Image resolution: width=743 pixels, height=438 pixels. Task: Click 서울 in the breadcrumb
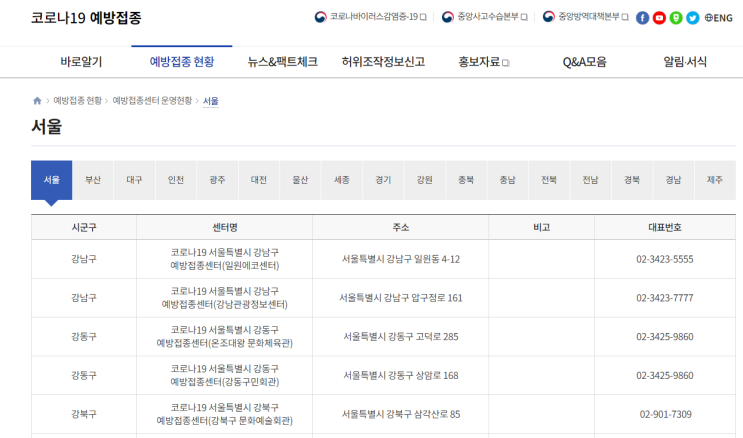point(211,101)
